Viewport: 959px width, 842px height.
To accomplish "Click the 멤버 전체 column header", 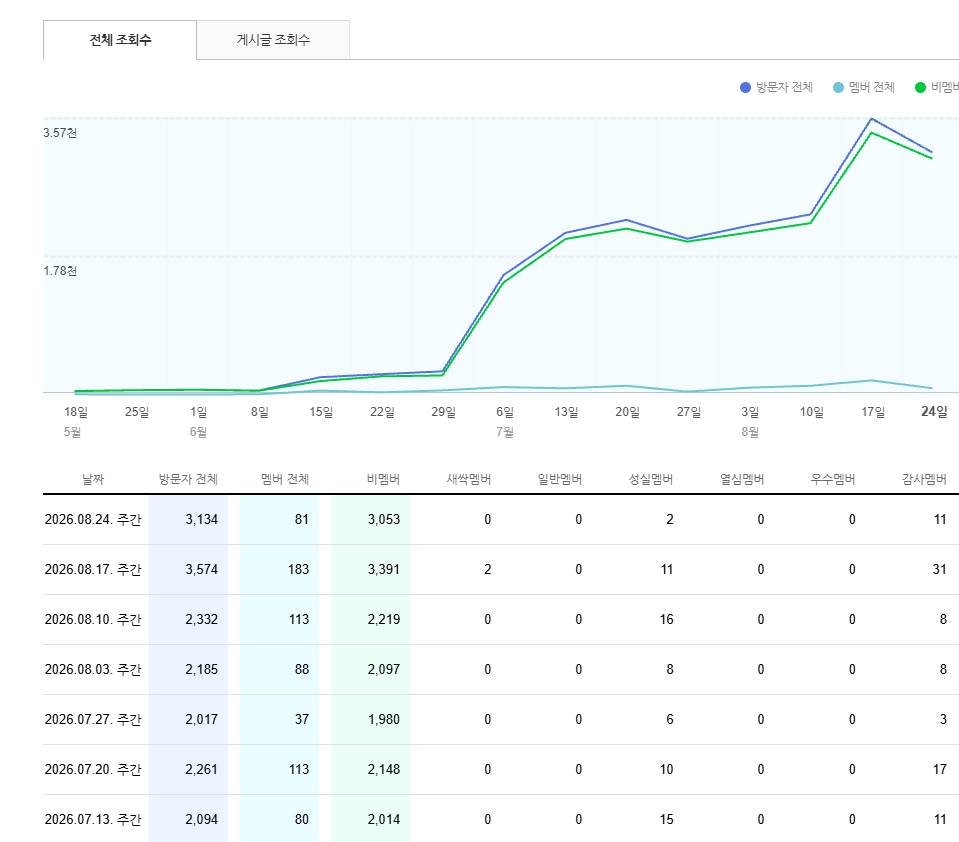I will pyautogui.click(x=285, y=479).
